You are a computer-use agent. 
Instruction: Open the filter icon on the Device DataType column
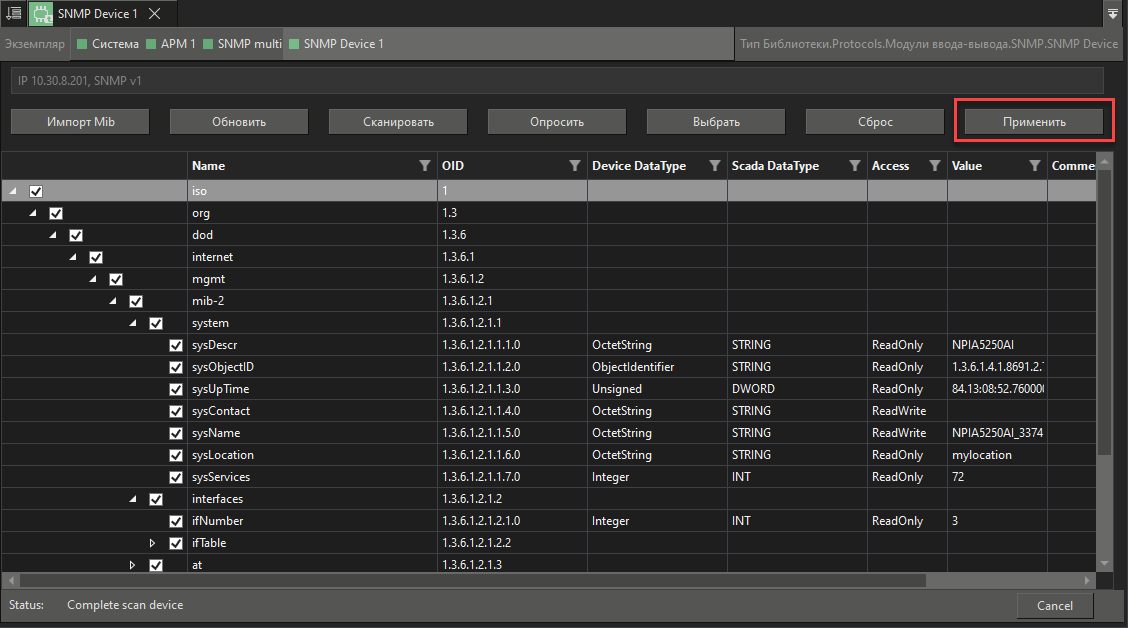point(713,165)
